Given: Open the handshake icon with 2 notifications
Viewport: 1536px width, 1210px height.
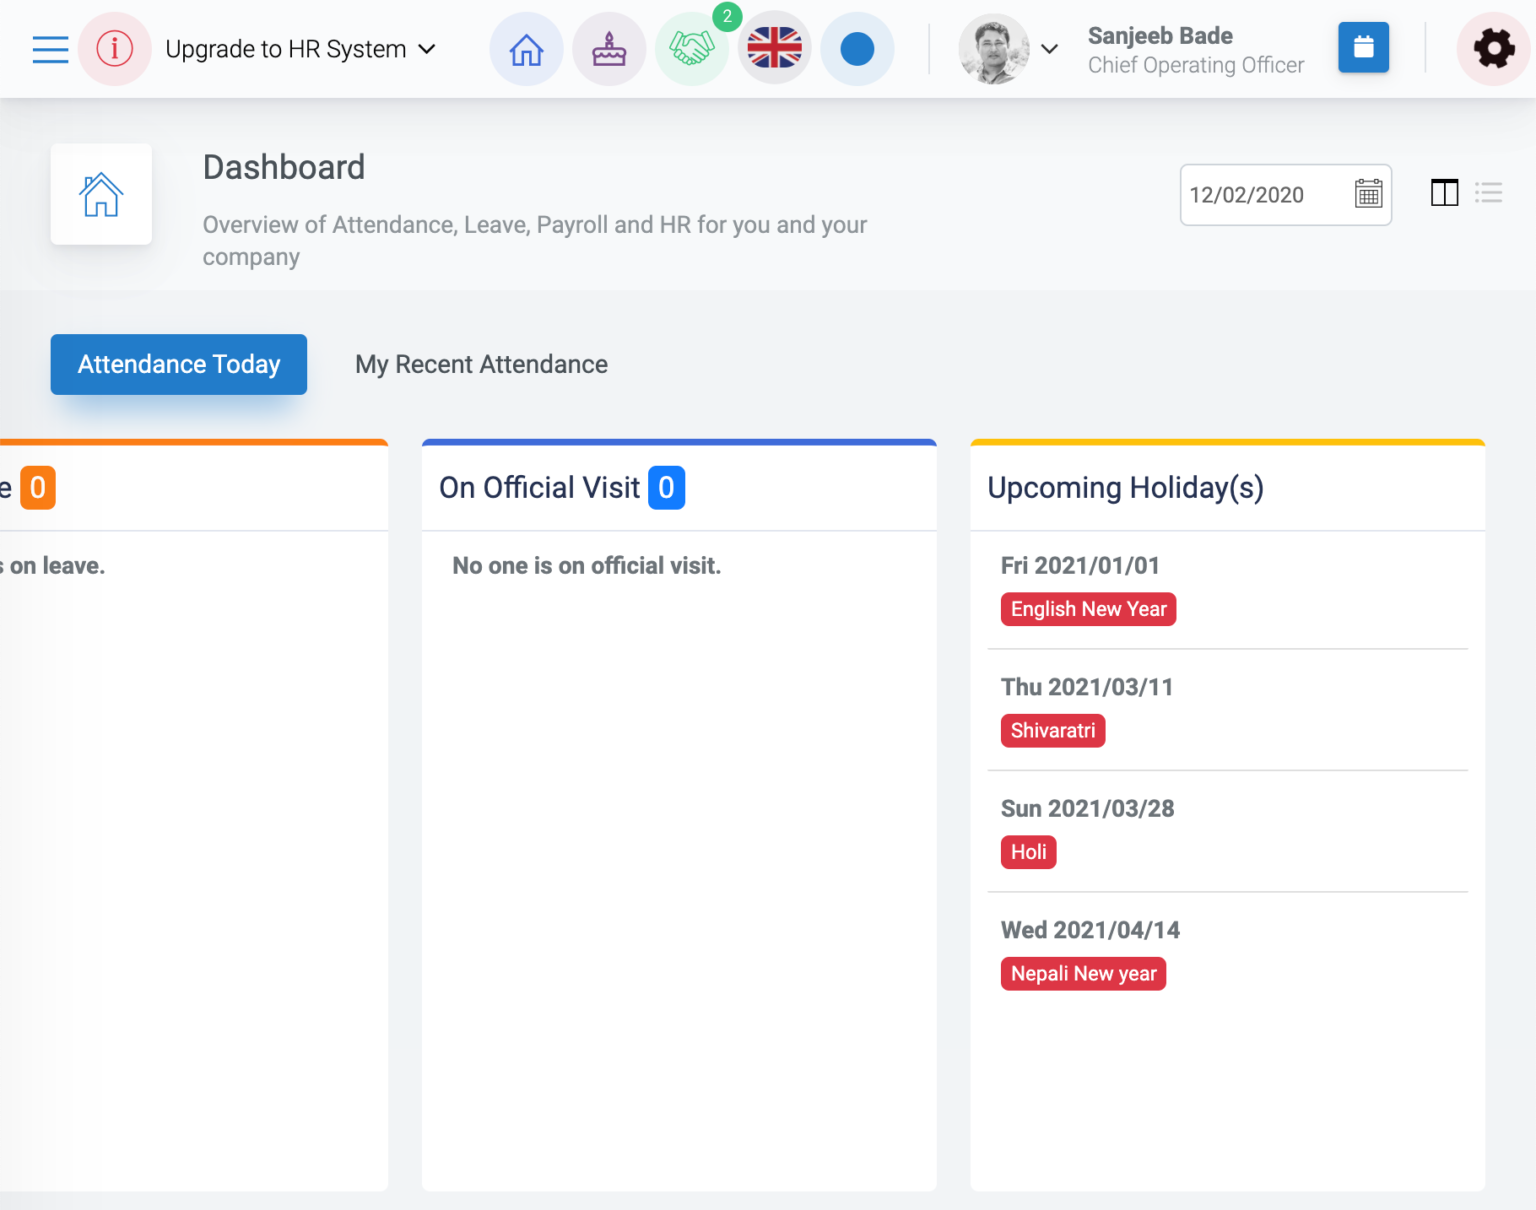Looking at the screenshot, I should click(x=692, y=48).
